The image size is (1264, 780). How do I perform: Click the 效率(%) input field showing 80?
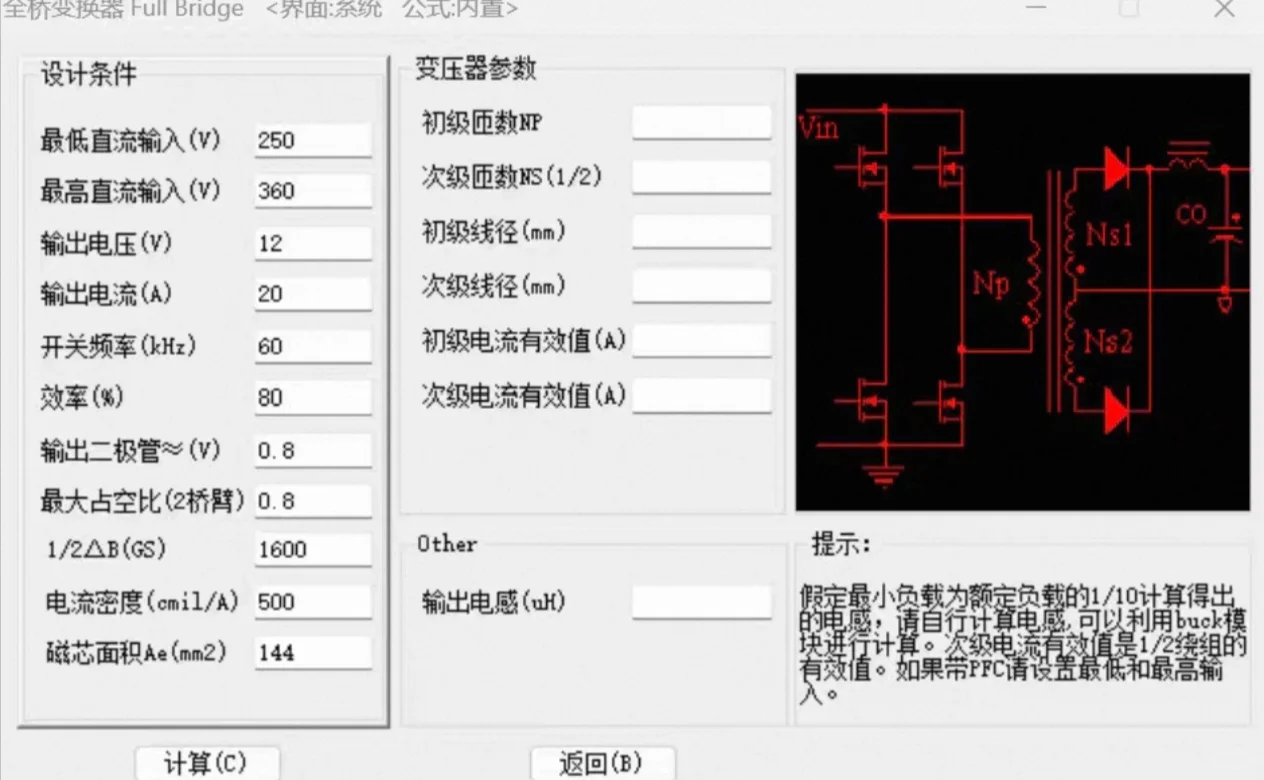click(x=312, y=397)
